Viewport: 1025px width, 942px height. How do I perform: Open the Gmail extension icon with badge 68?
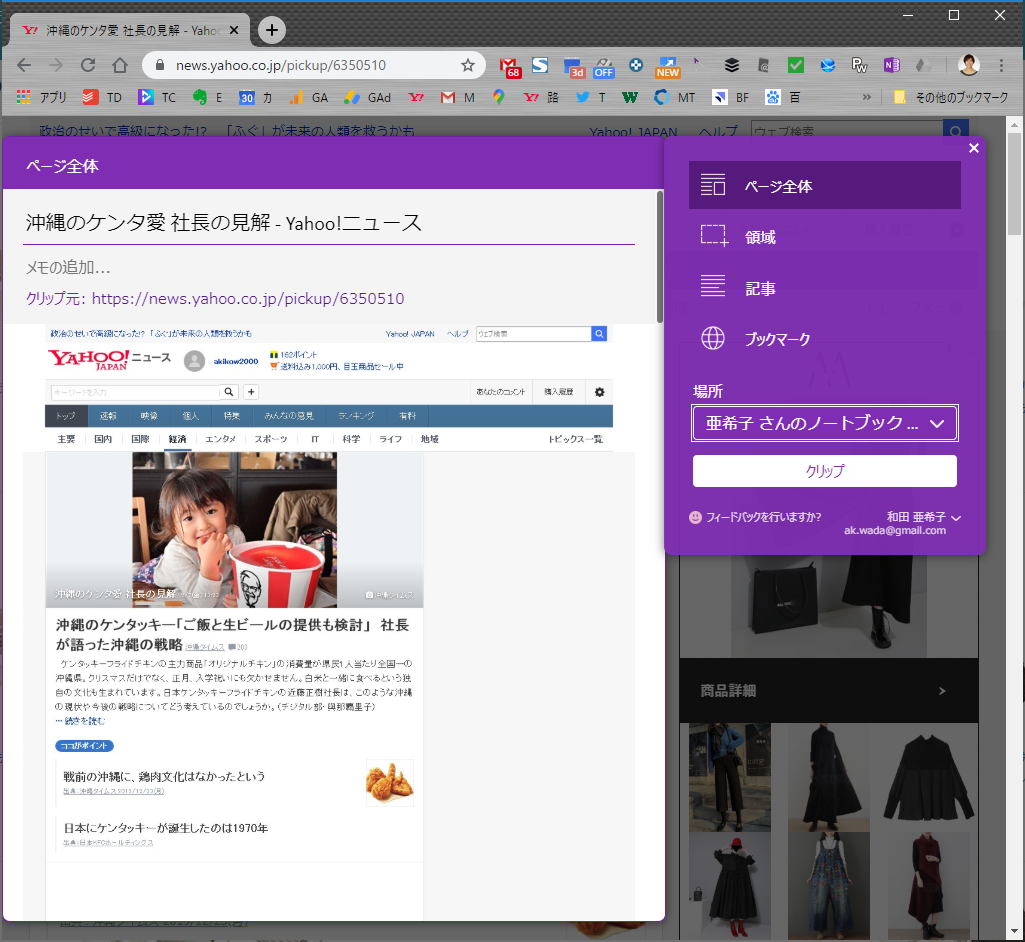[510, 66]
